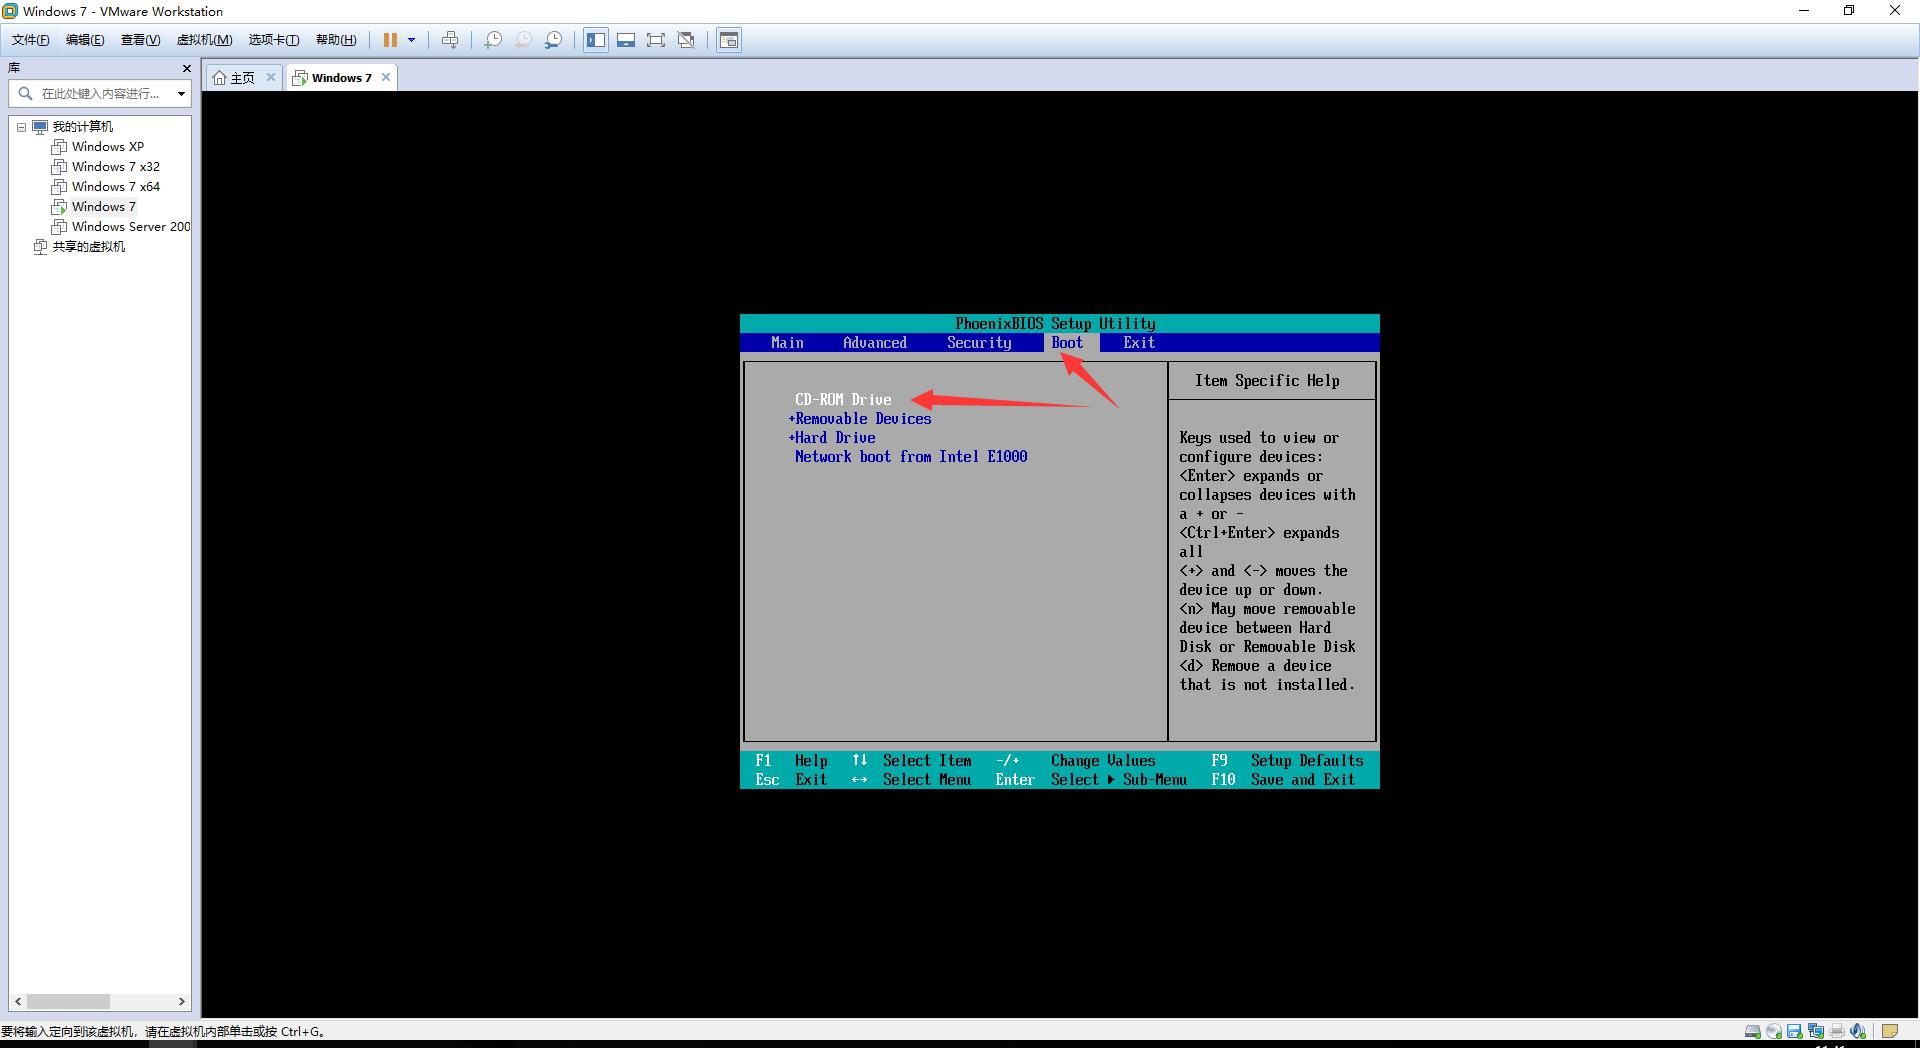Toggle the library sidebar visibility

[x=595, y=40]
